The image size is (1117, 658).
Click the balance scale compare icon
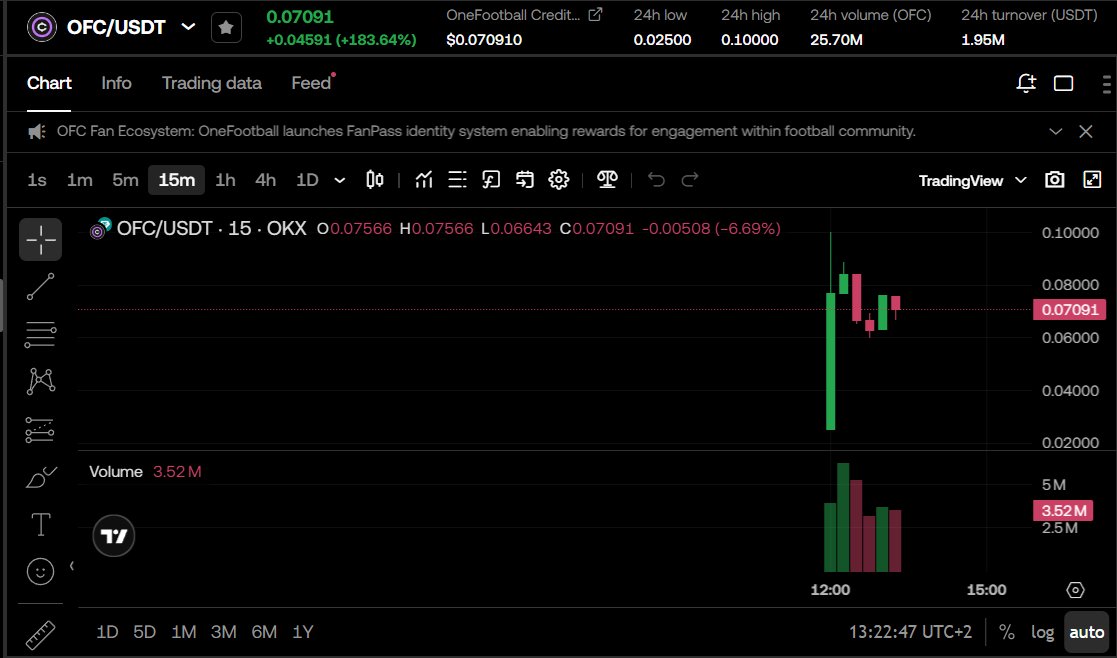[607, 180]
